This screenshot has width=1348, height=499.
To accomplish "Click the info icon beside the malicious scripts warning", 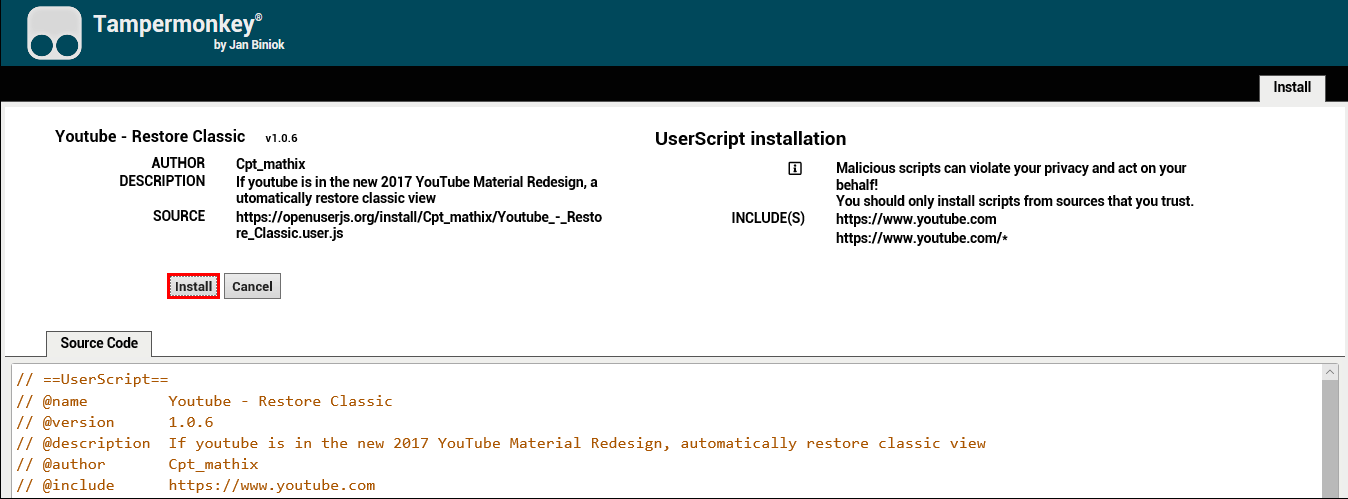I will pos(795,169).
